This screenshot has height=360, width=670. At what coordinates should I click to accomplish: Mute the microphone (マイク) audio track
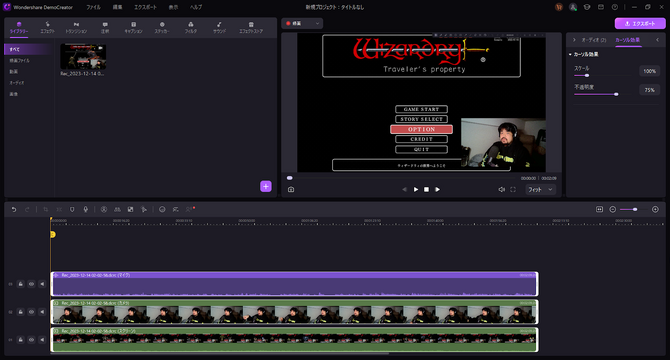pos(42,284)
